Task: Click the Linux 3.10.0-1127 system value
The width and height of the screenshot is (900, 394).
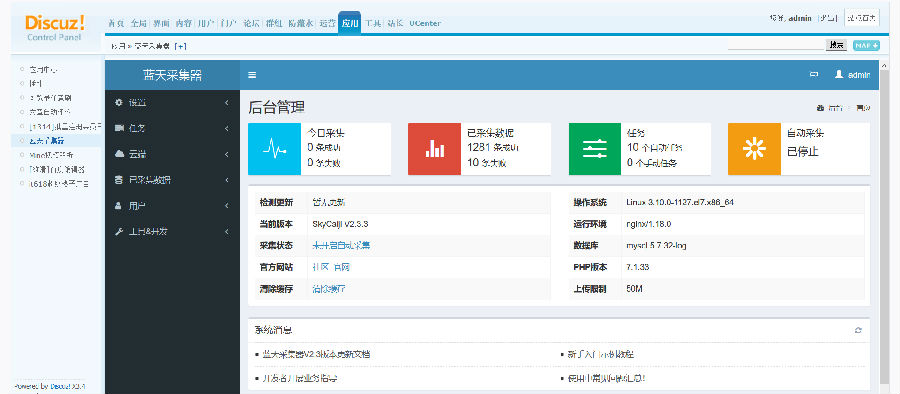Action: 680,202
